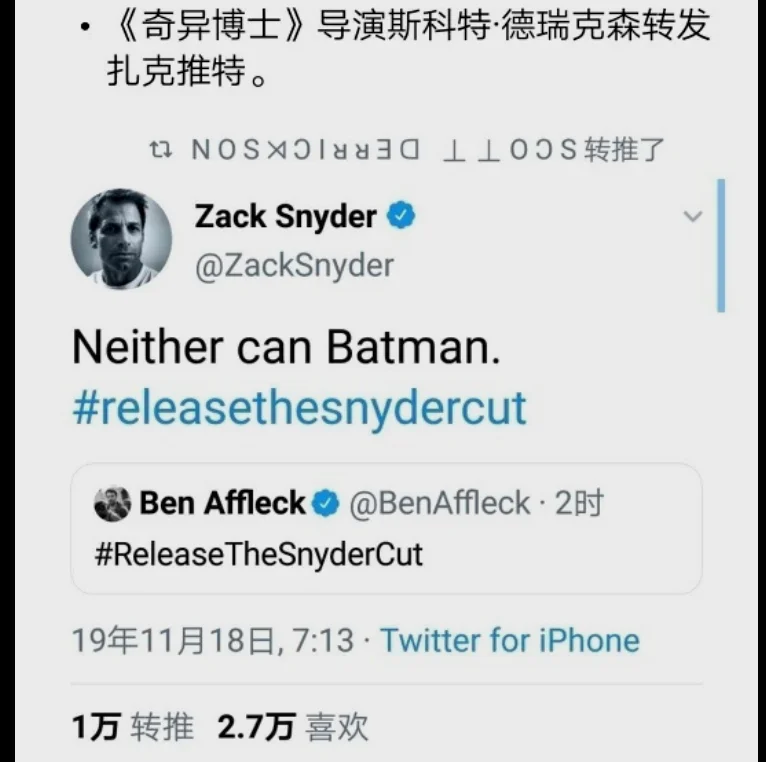
Task: Click the Ben Affleck name in quoted tweet
Action: click(222, 504)
